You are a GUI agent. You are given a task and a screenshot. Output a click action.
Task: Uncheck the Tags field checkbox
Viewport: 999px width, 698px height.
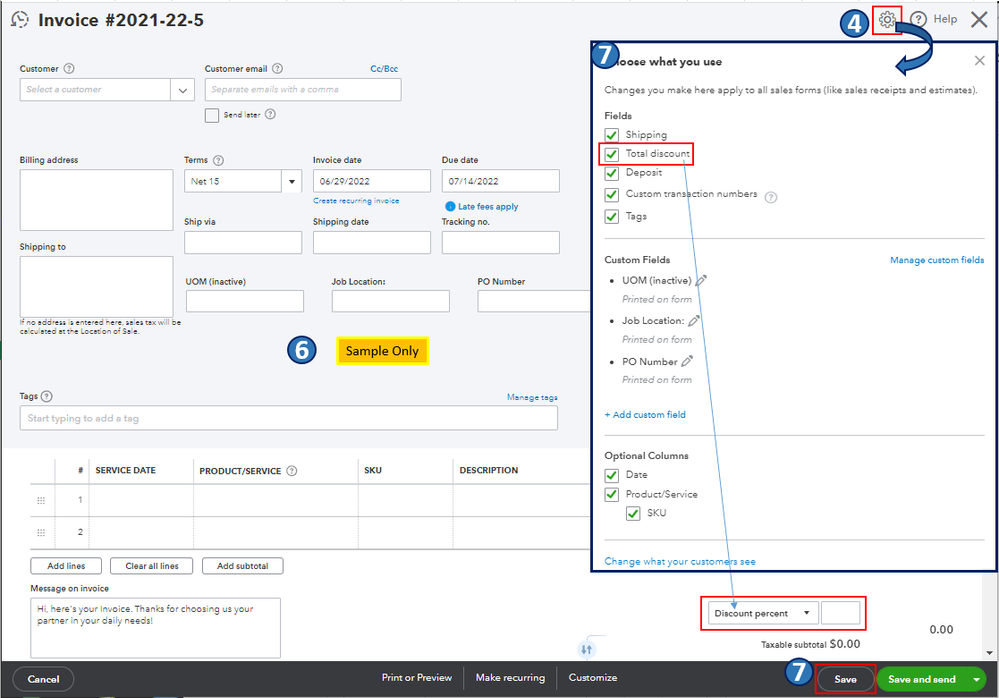[x=612, y=217]
